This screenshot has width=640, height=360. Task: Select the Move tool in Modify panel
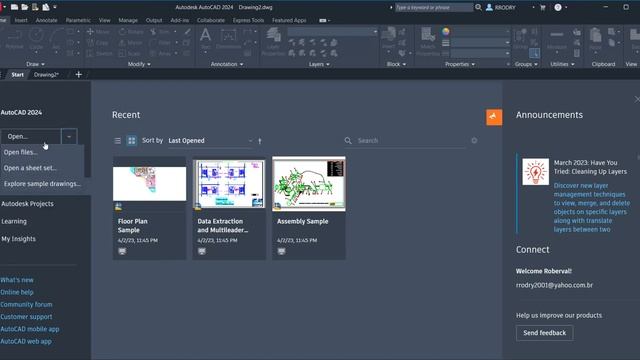(x=98, y=31)
